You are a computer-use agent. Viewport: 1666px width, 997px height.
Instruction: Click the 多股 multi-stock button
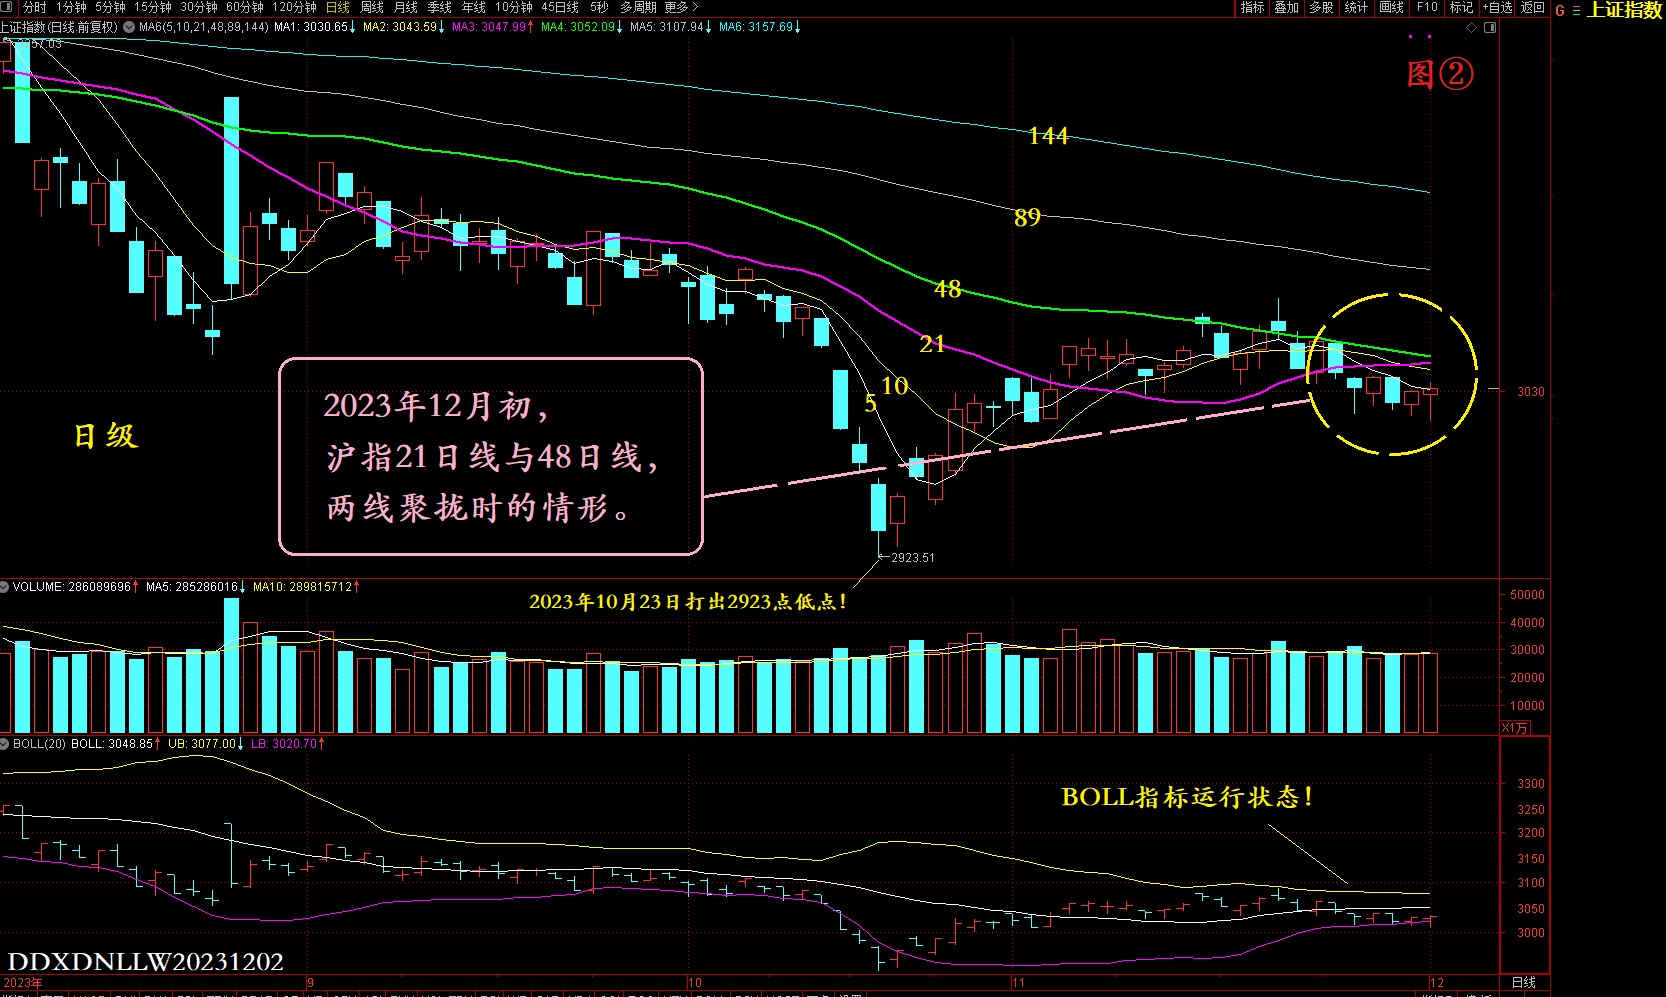coord(1322,7)
